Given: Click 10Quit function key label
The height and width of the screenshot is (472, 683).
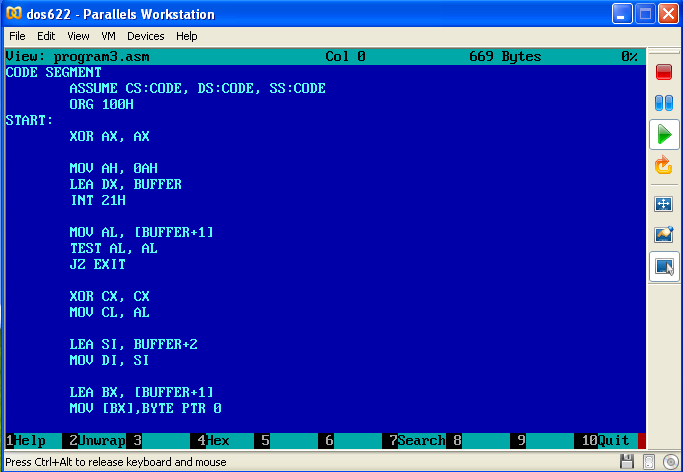Looking at the screenshot, I should [x=605, y=441].
